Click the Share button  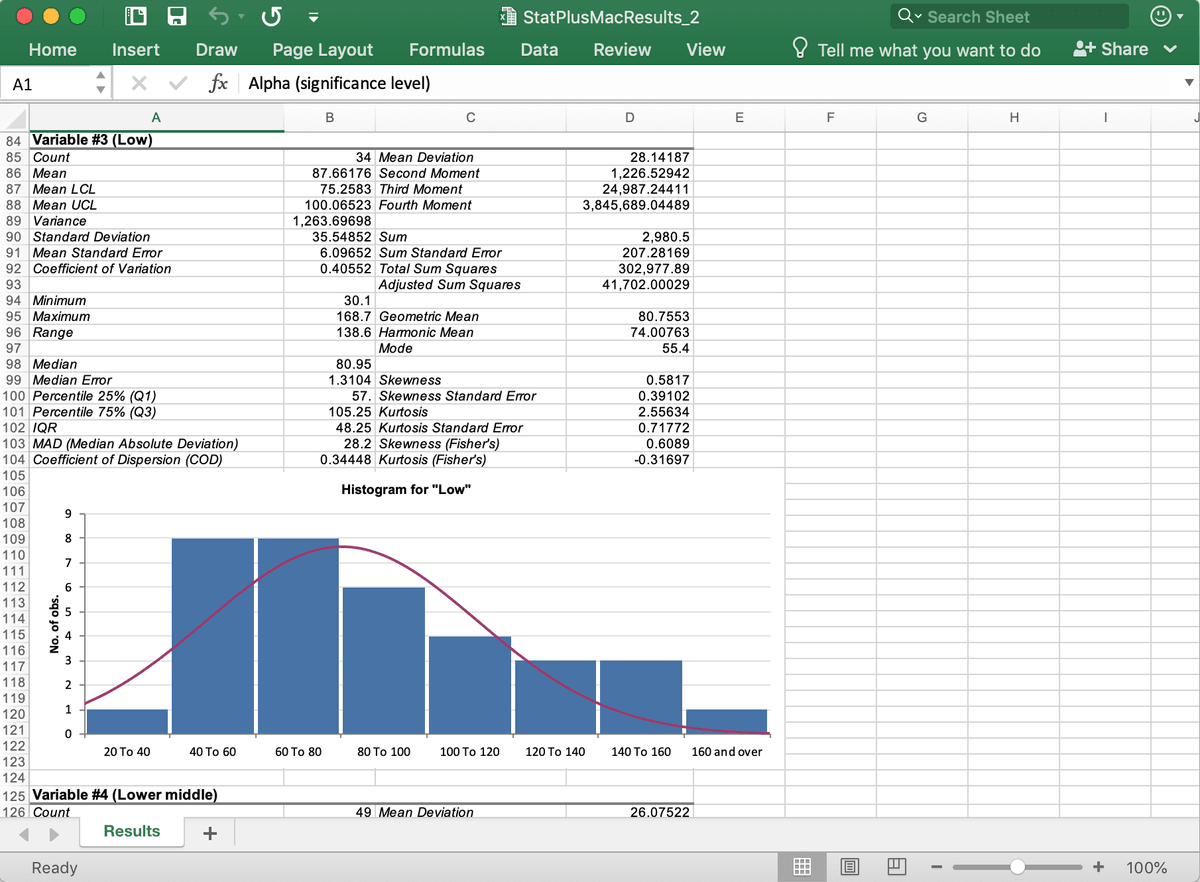pyautogui.click(x=1110, y=50)
